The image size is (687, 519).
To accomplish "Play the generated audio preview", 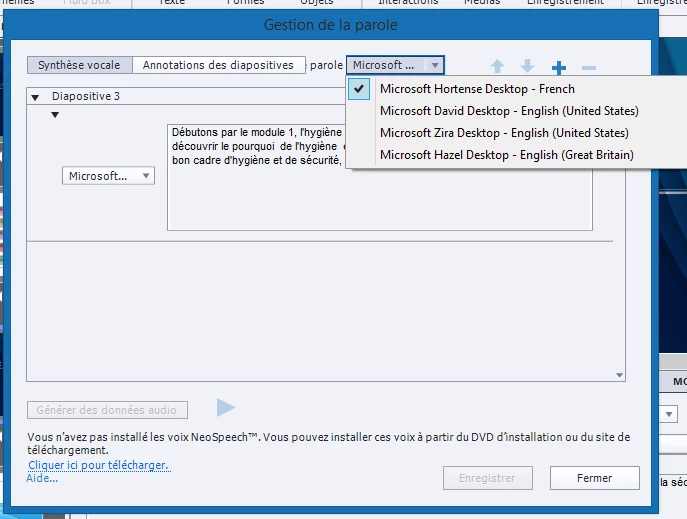I will coord(226,408).
